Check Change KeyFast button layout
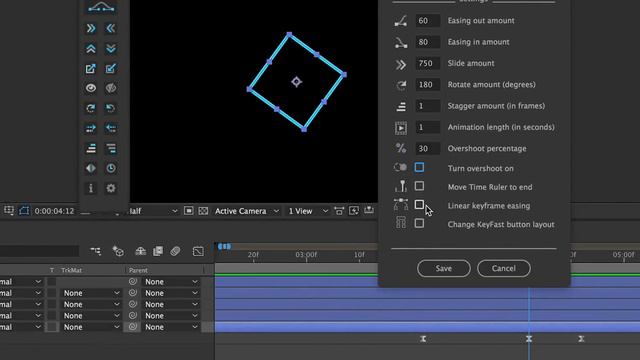Viewport: 640px width, 360px height. point(419,223)
